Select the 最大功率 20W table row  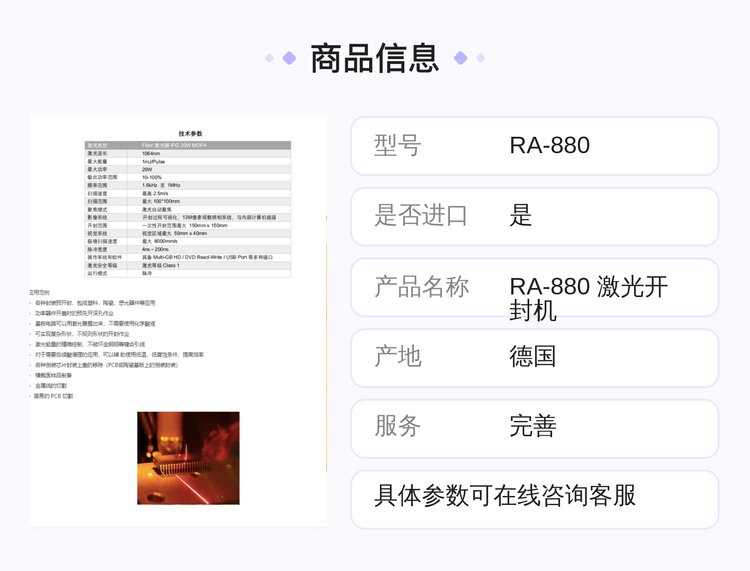click(188, 169)
